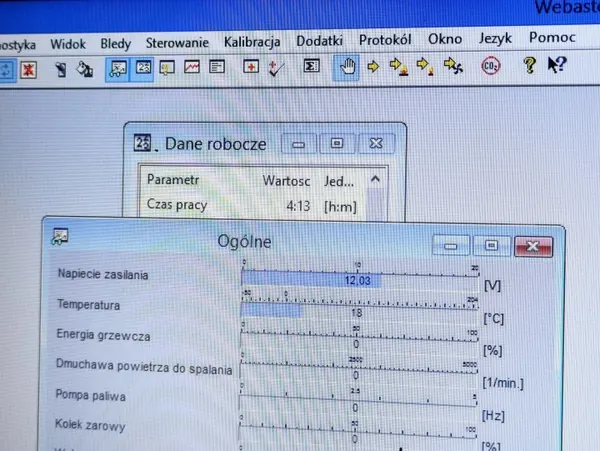This screenshot has height=451, width=600.
Task: Click the Dmuchawa powietrza gauge scale
Action: 359,368
